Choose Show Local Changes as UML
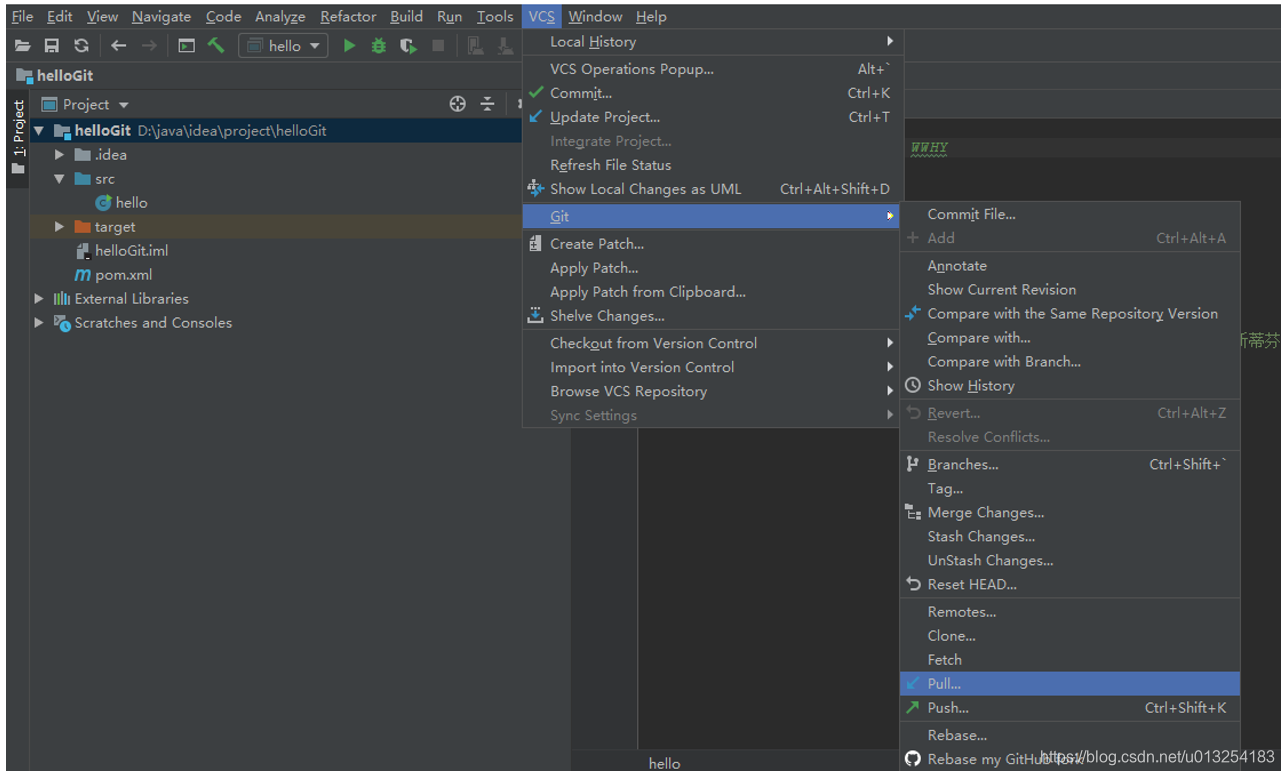Image resolution: width=1285 pixels, height=776 pixels. 711,189
